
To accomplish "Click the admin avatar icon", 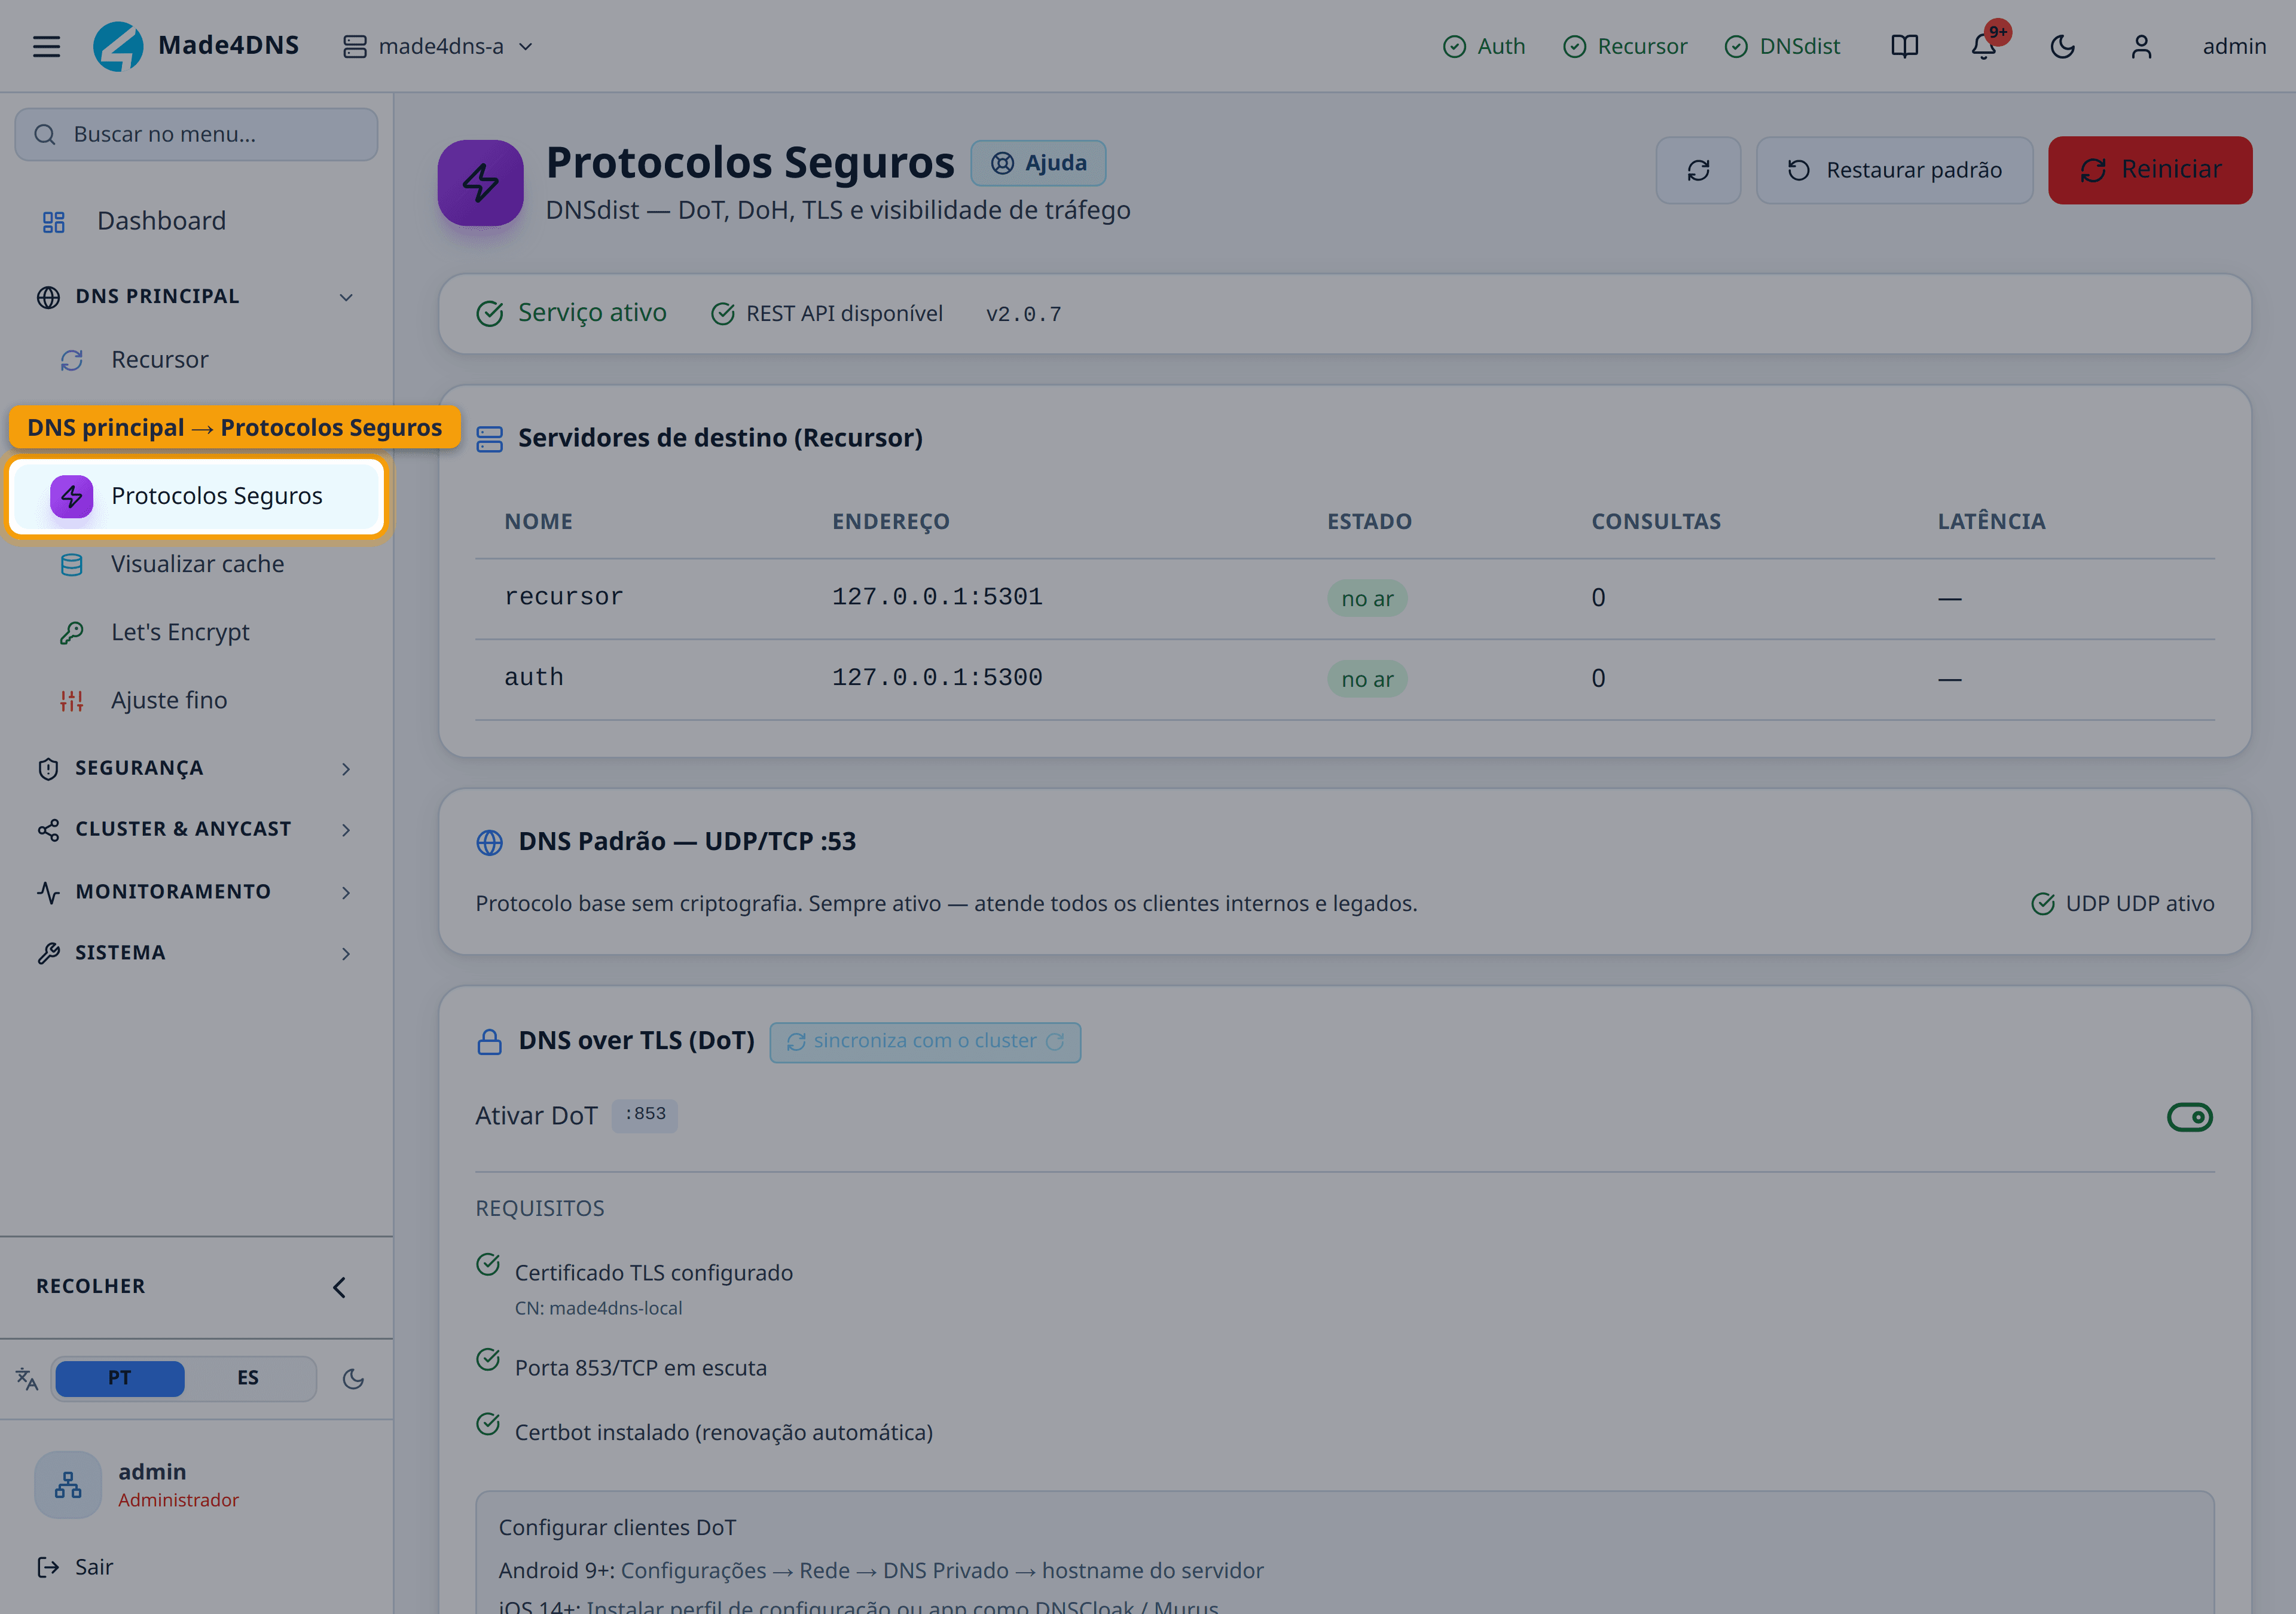I will 68,1485.
